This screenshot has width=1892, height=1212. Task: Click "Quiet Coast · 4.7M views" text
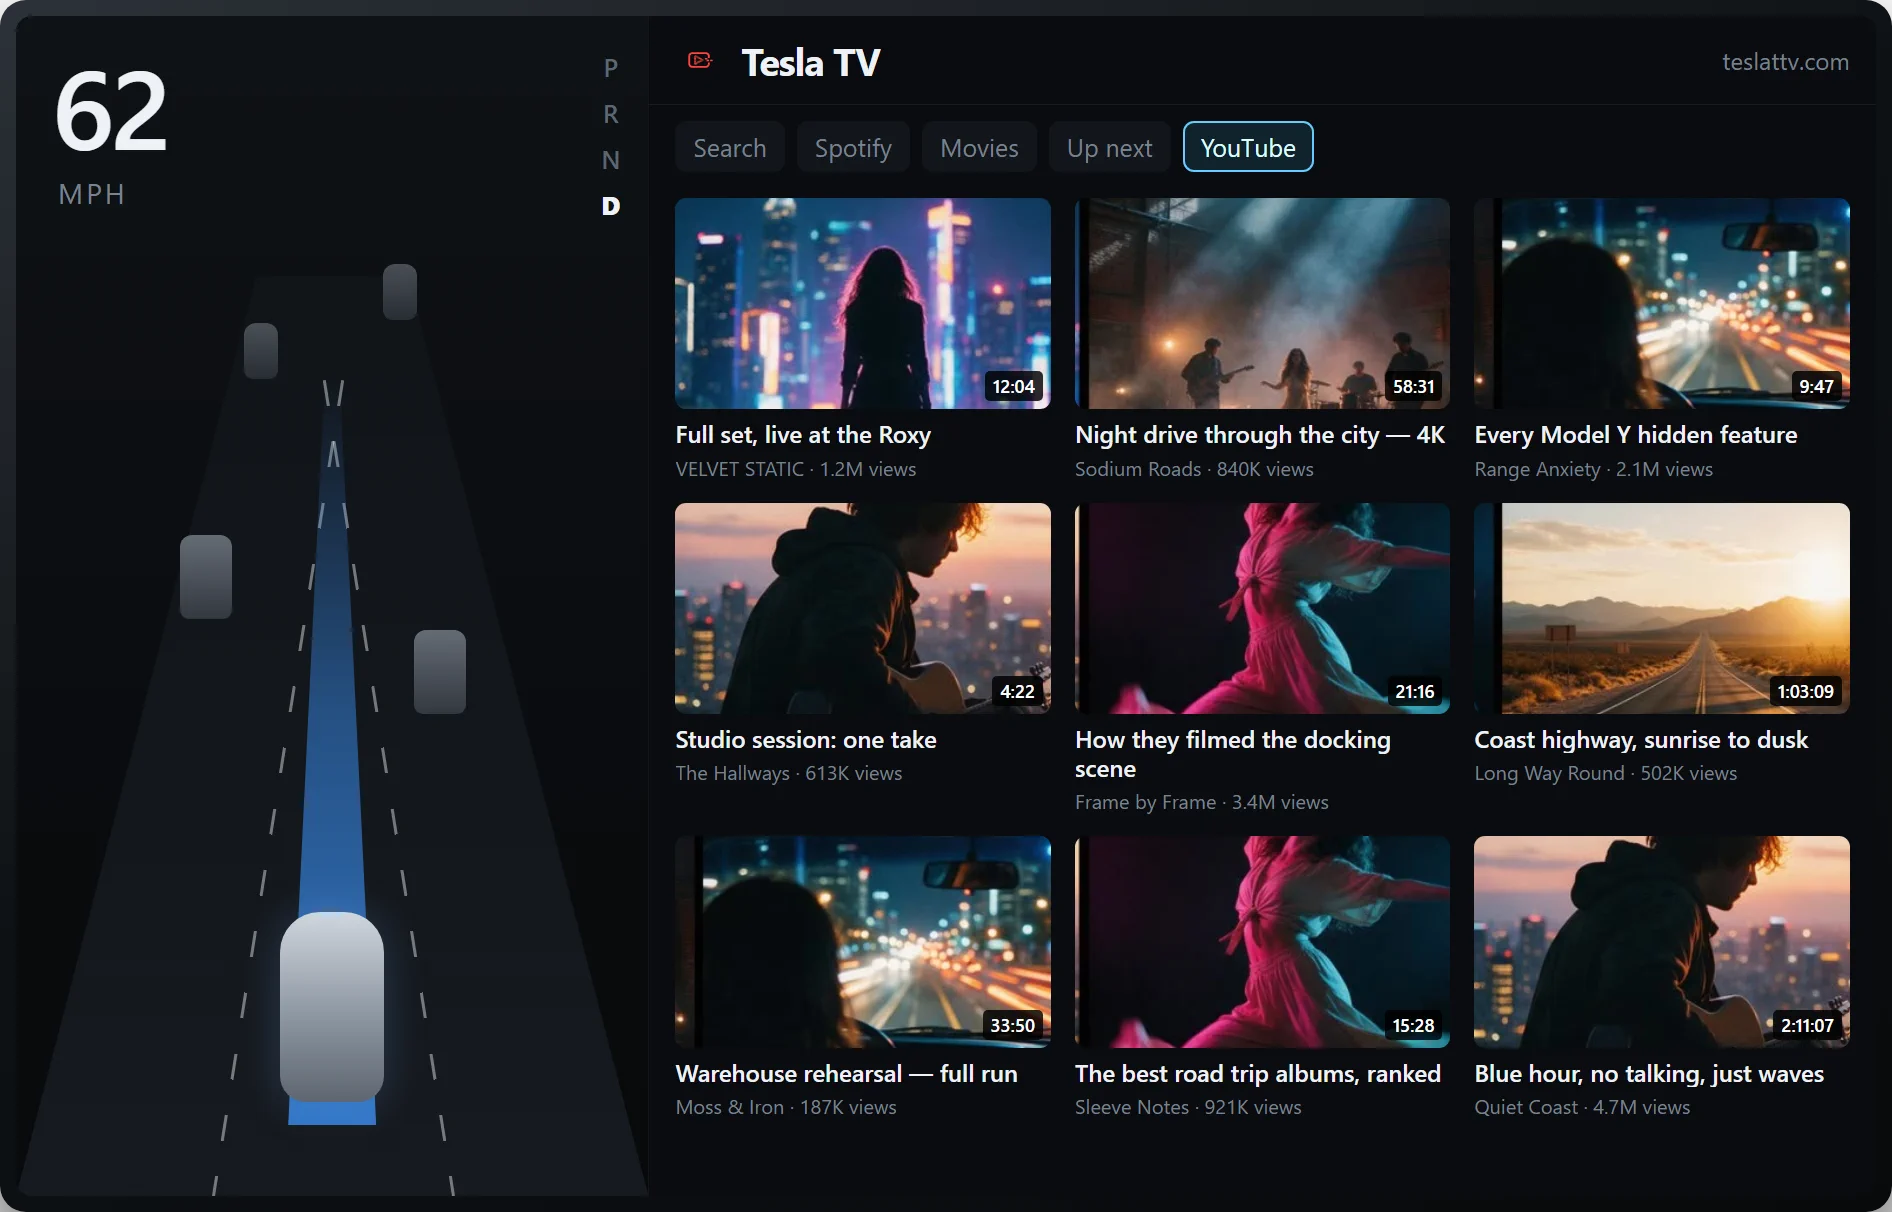point(1582,1107)
